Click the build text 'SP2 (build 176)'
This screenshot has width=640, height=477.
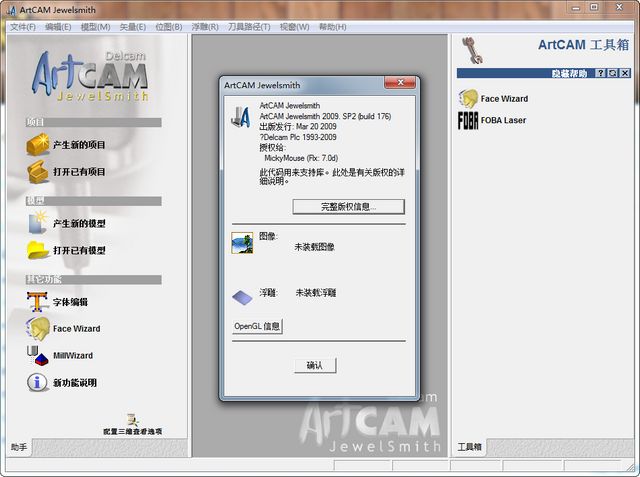[x=367, y=116]
